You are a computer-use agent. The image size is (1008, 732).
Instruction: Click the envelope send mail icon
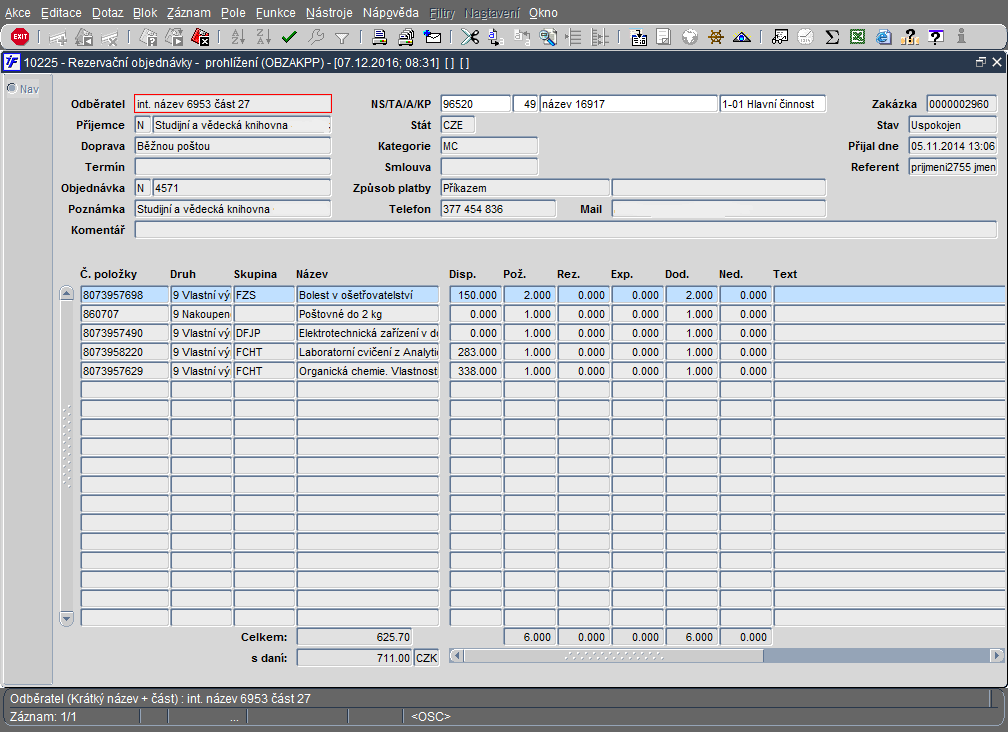coord(432,37)
